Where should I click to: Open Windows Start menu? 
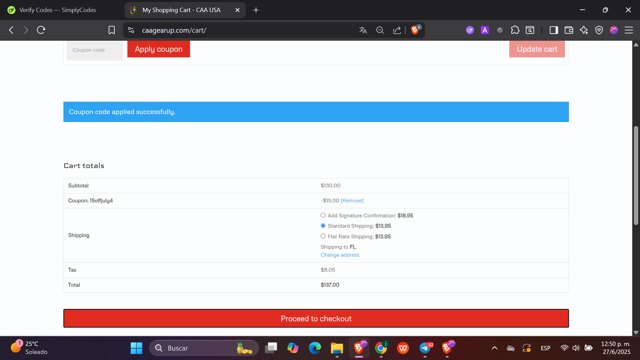[x=136, y=348]
